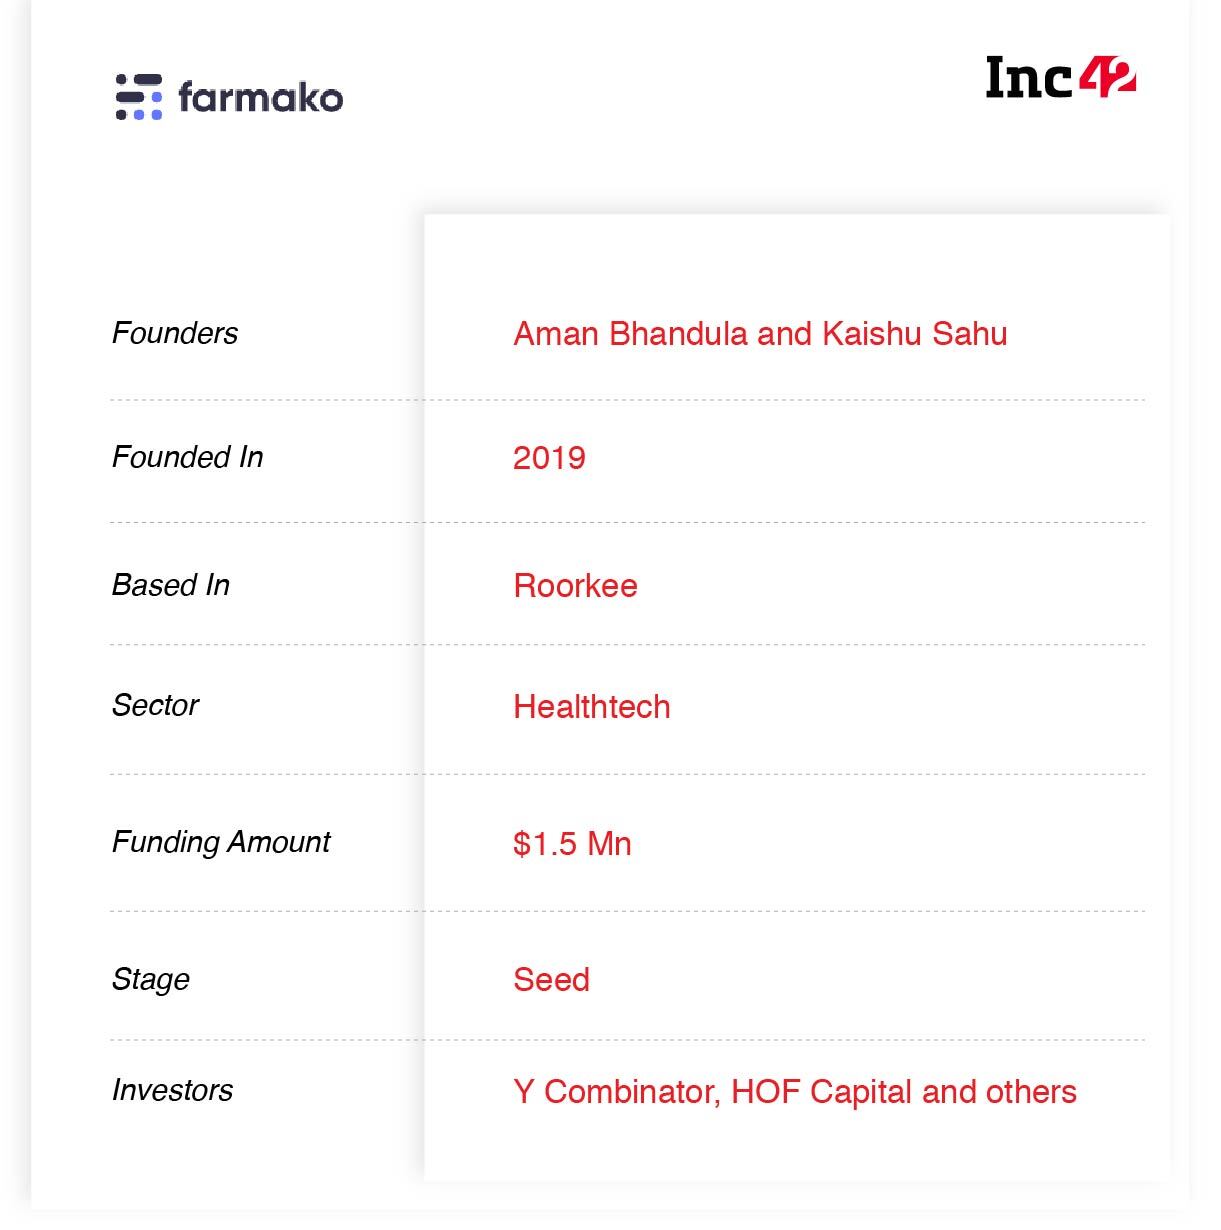The height and width of the screenshot is (1230, 1221).
Task: Click the black Inc text in logo
Action: point(1030,78)
